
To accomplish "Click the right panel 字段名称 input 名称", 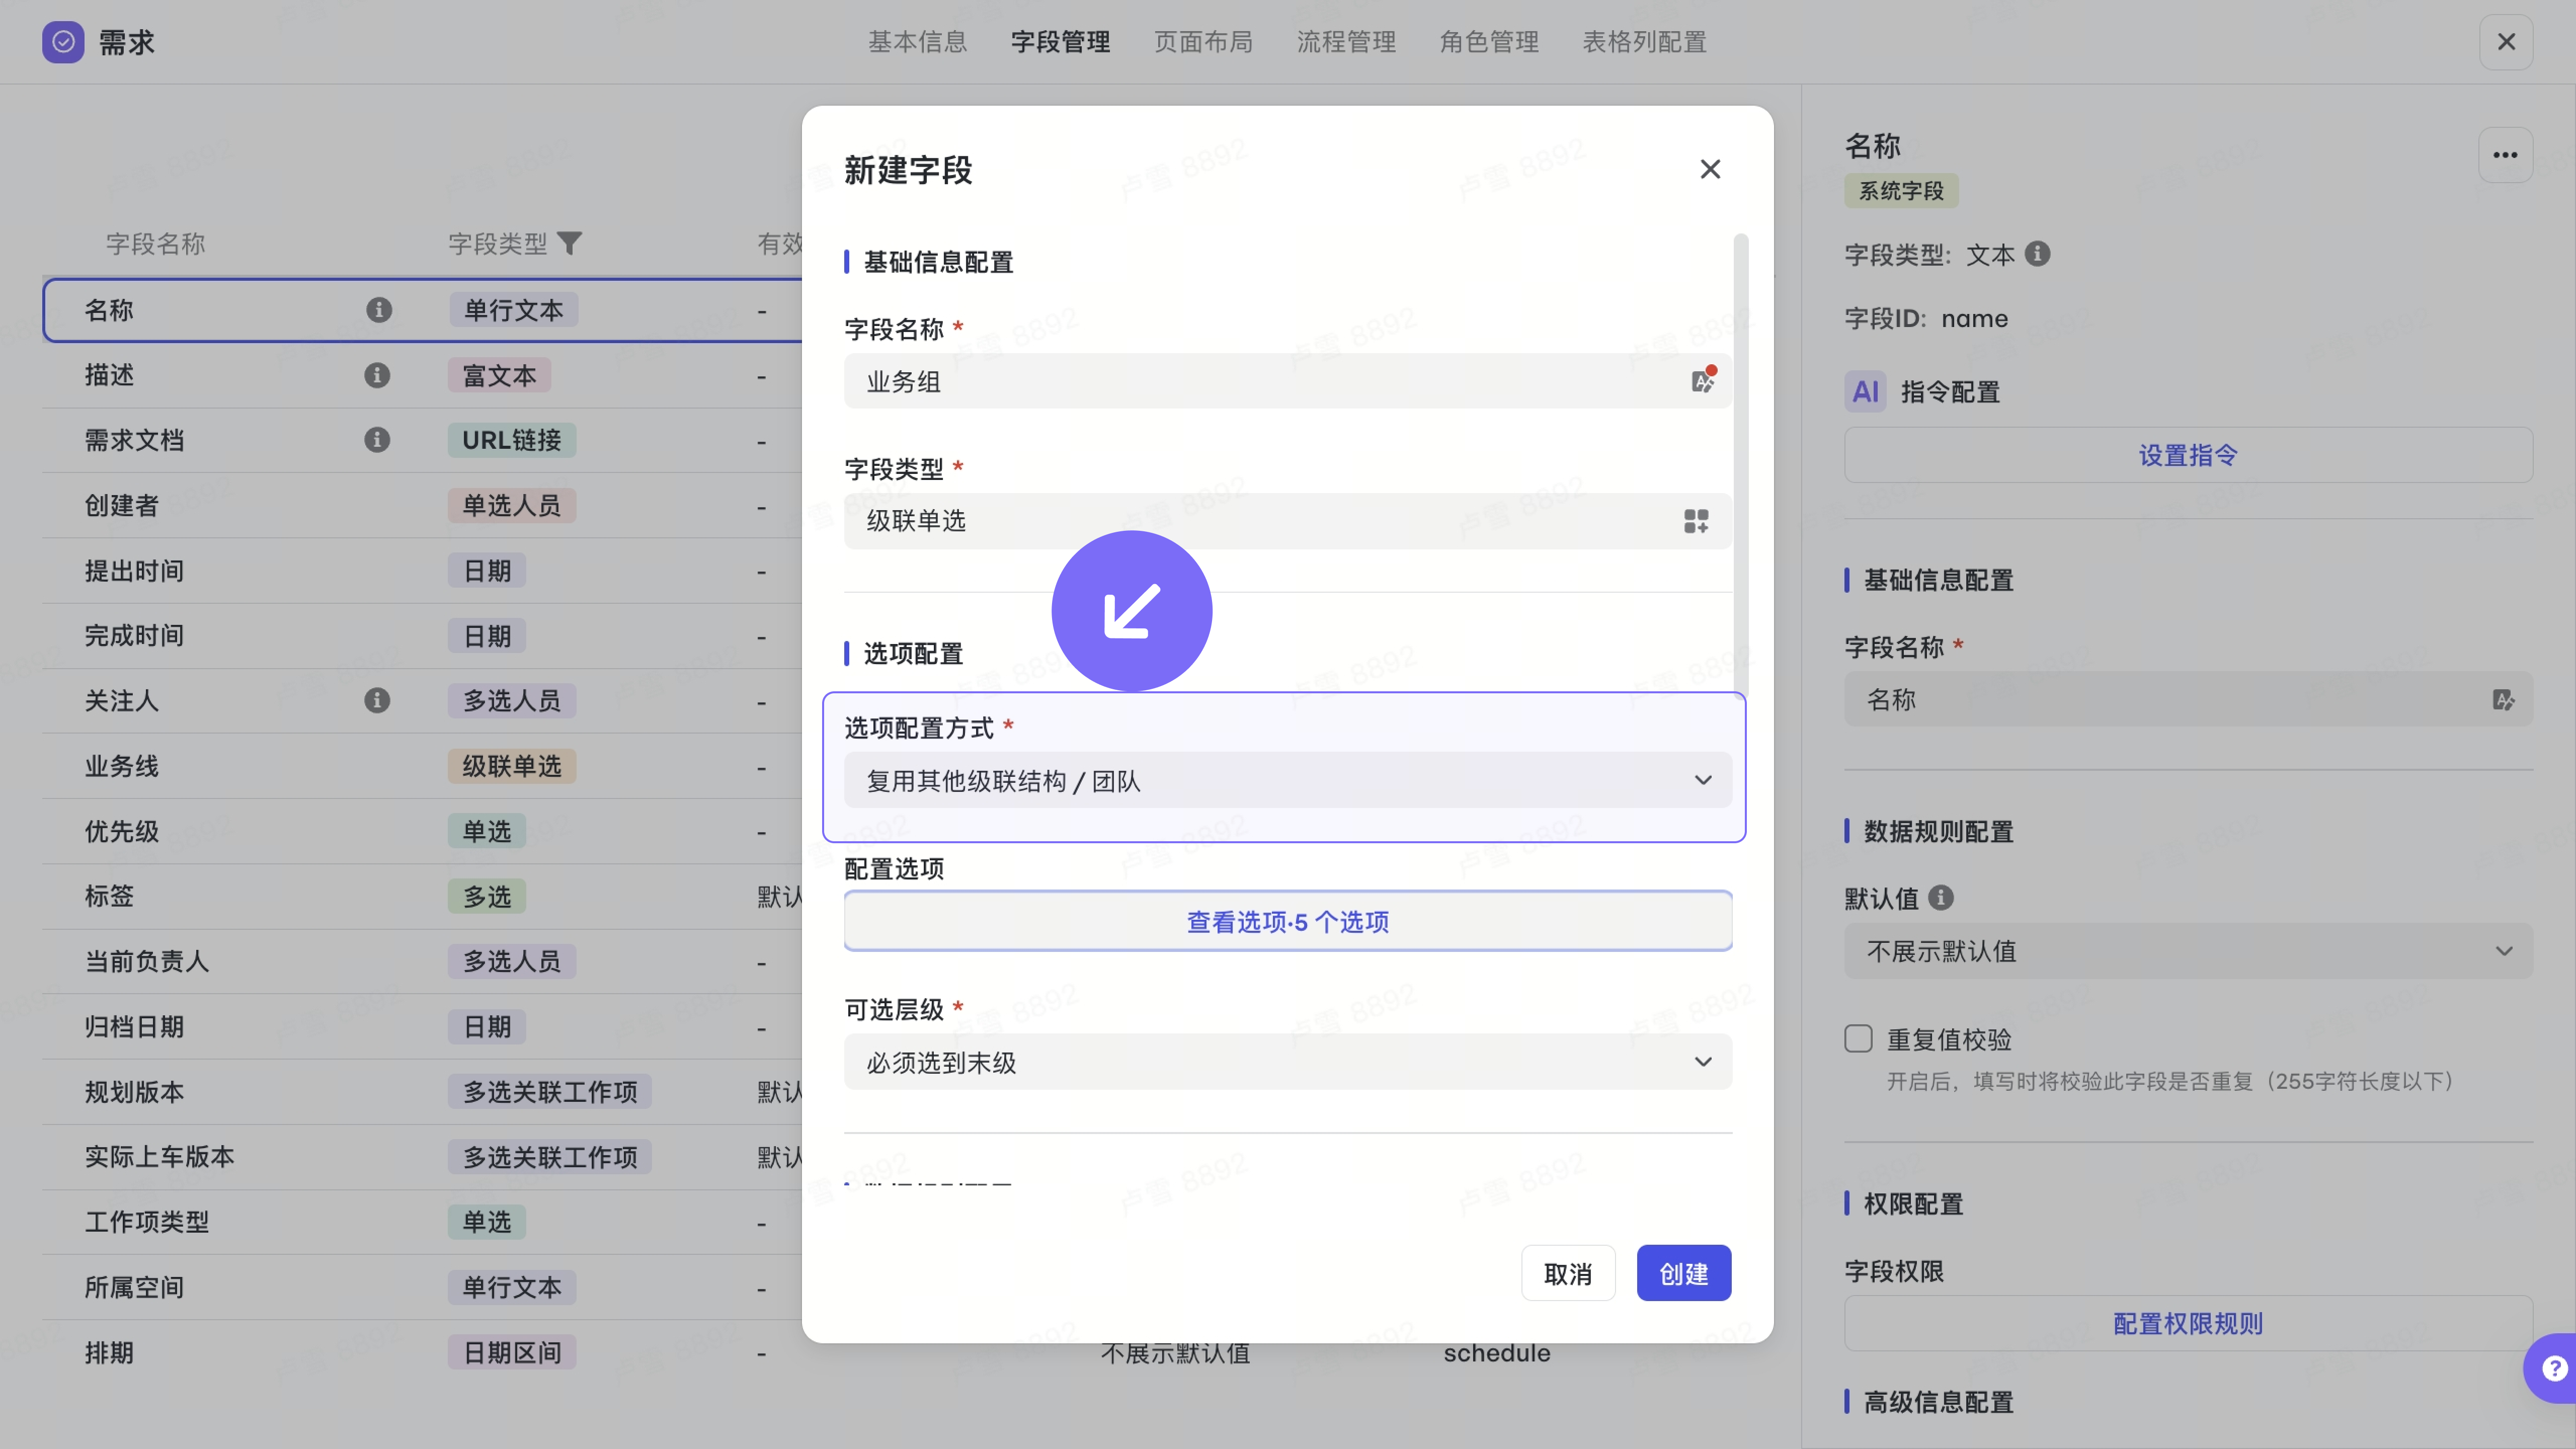I will 2188,699.
